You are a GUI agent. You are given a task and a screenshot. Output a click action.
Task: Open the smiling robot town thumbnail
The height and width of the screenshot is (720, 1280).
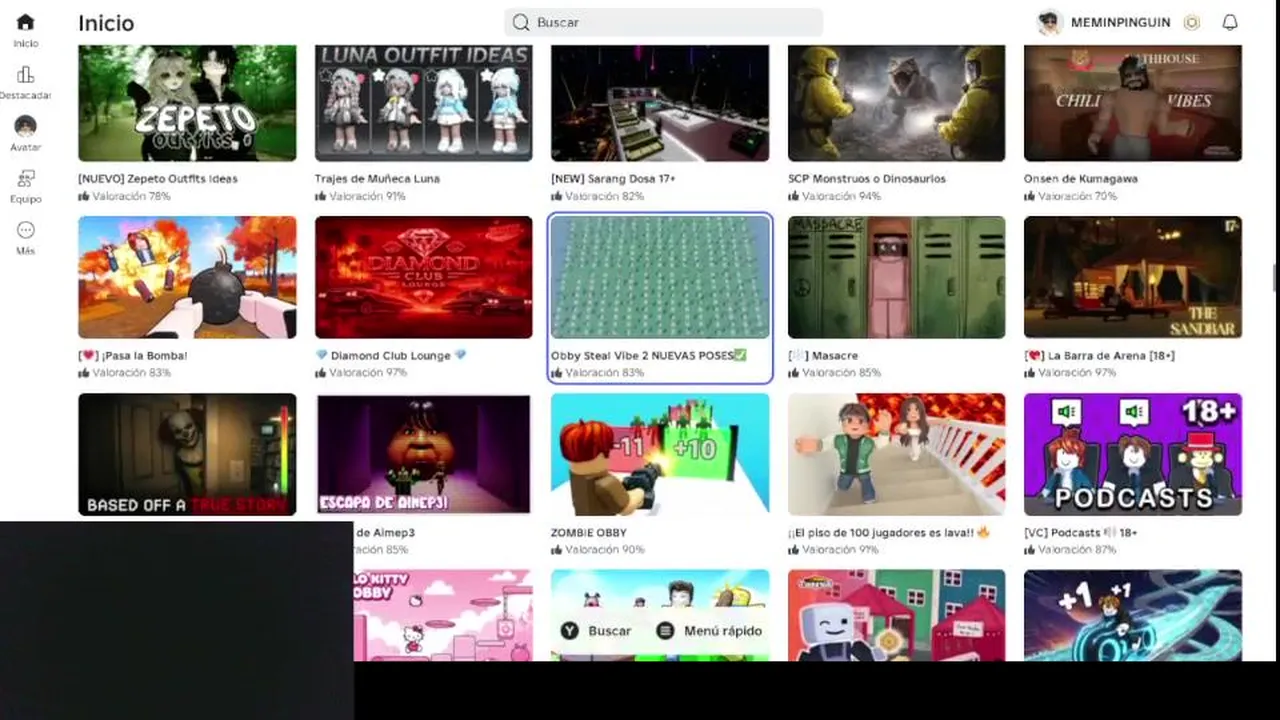point(897,615)
